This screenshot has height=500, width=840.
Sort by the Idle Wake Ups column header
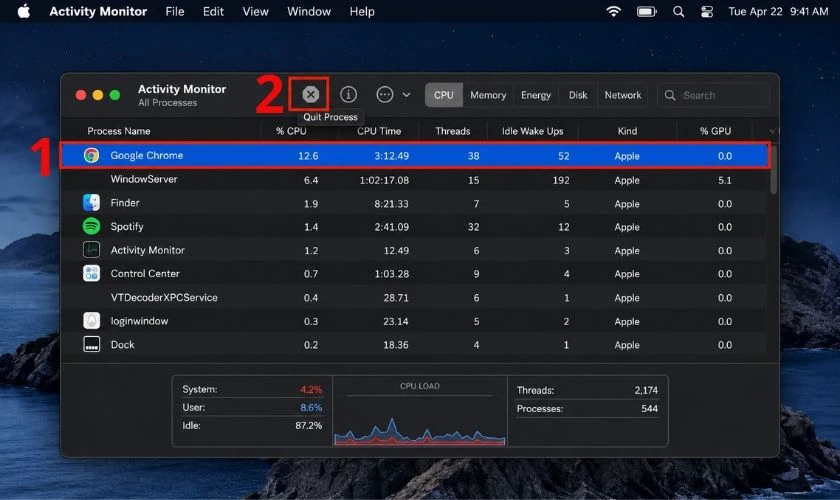pos(532,131)
